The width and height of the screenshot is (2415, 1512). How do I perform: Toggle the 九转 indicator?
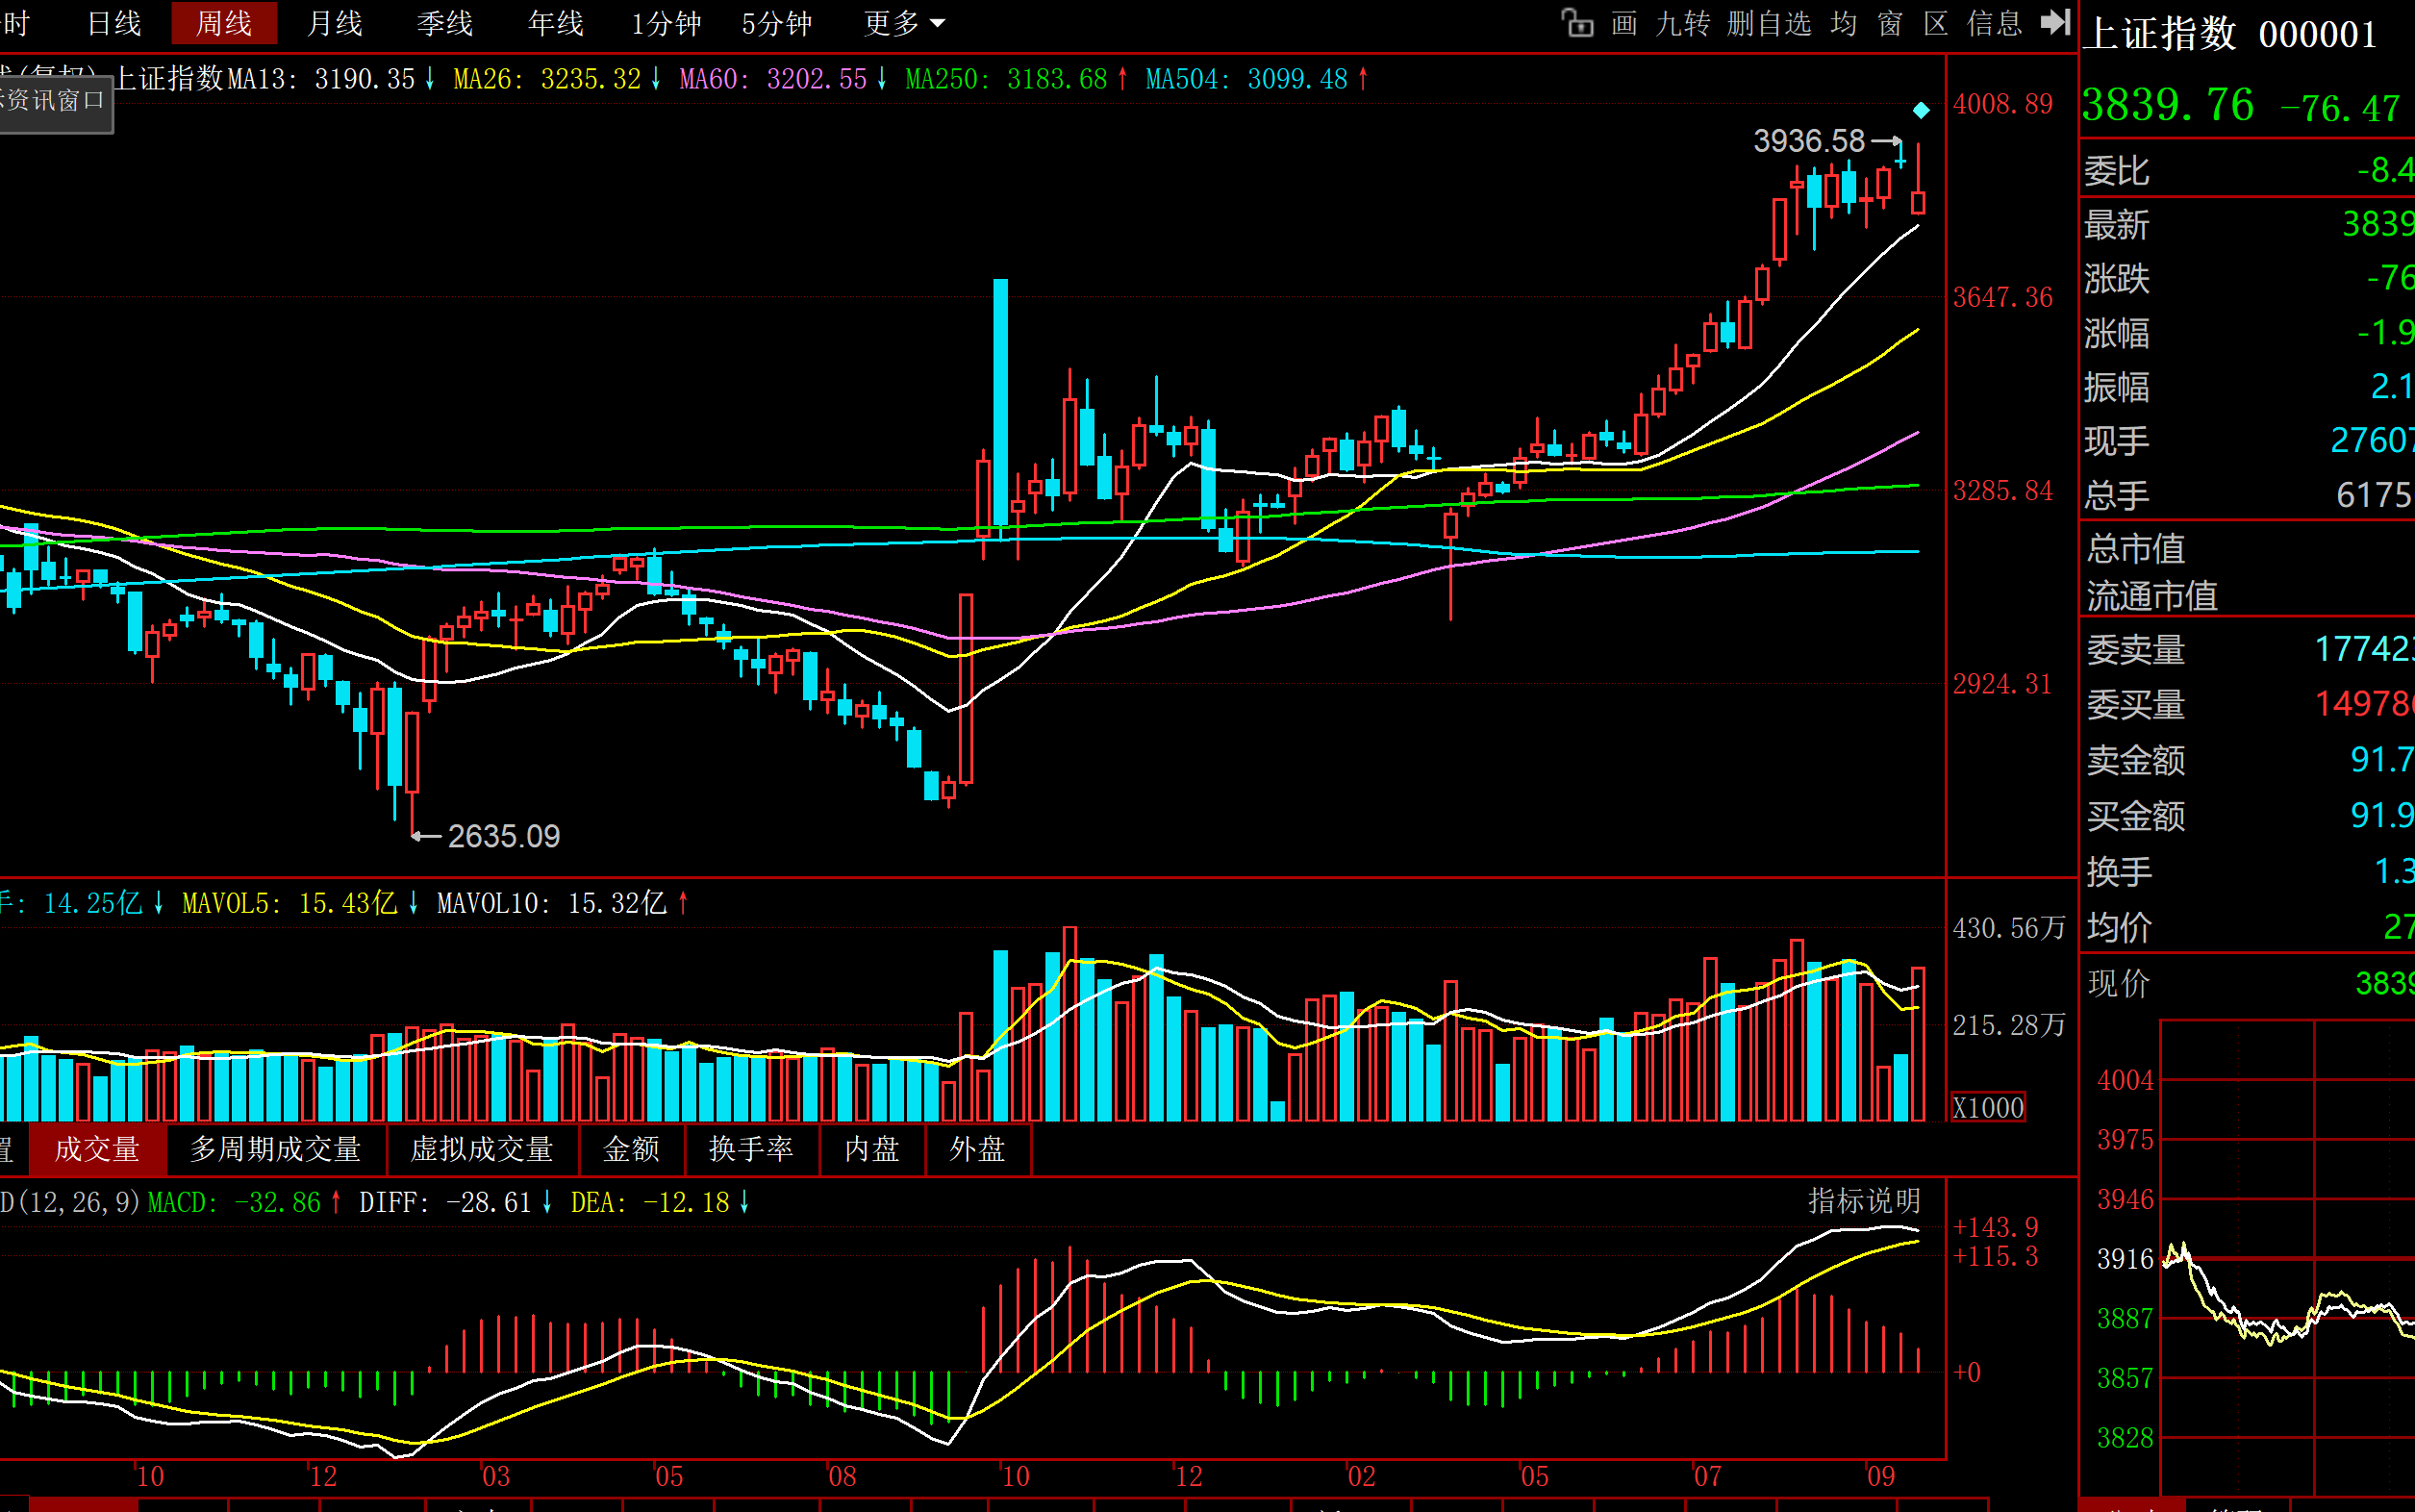pyautogui.click(x=1683, y=23)
